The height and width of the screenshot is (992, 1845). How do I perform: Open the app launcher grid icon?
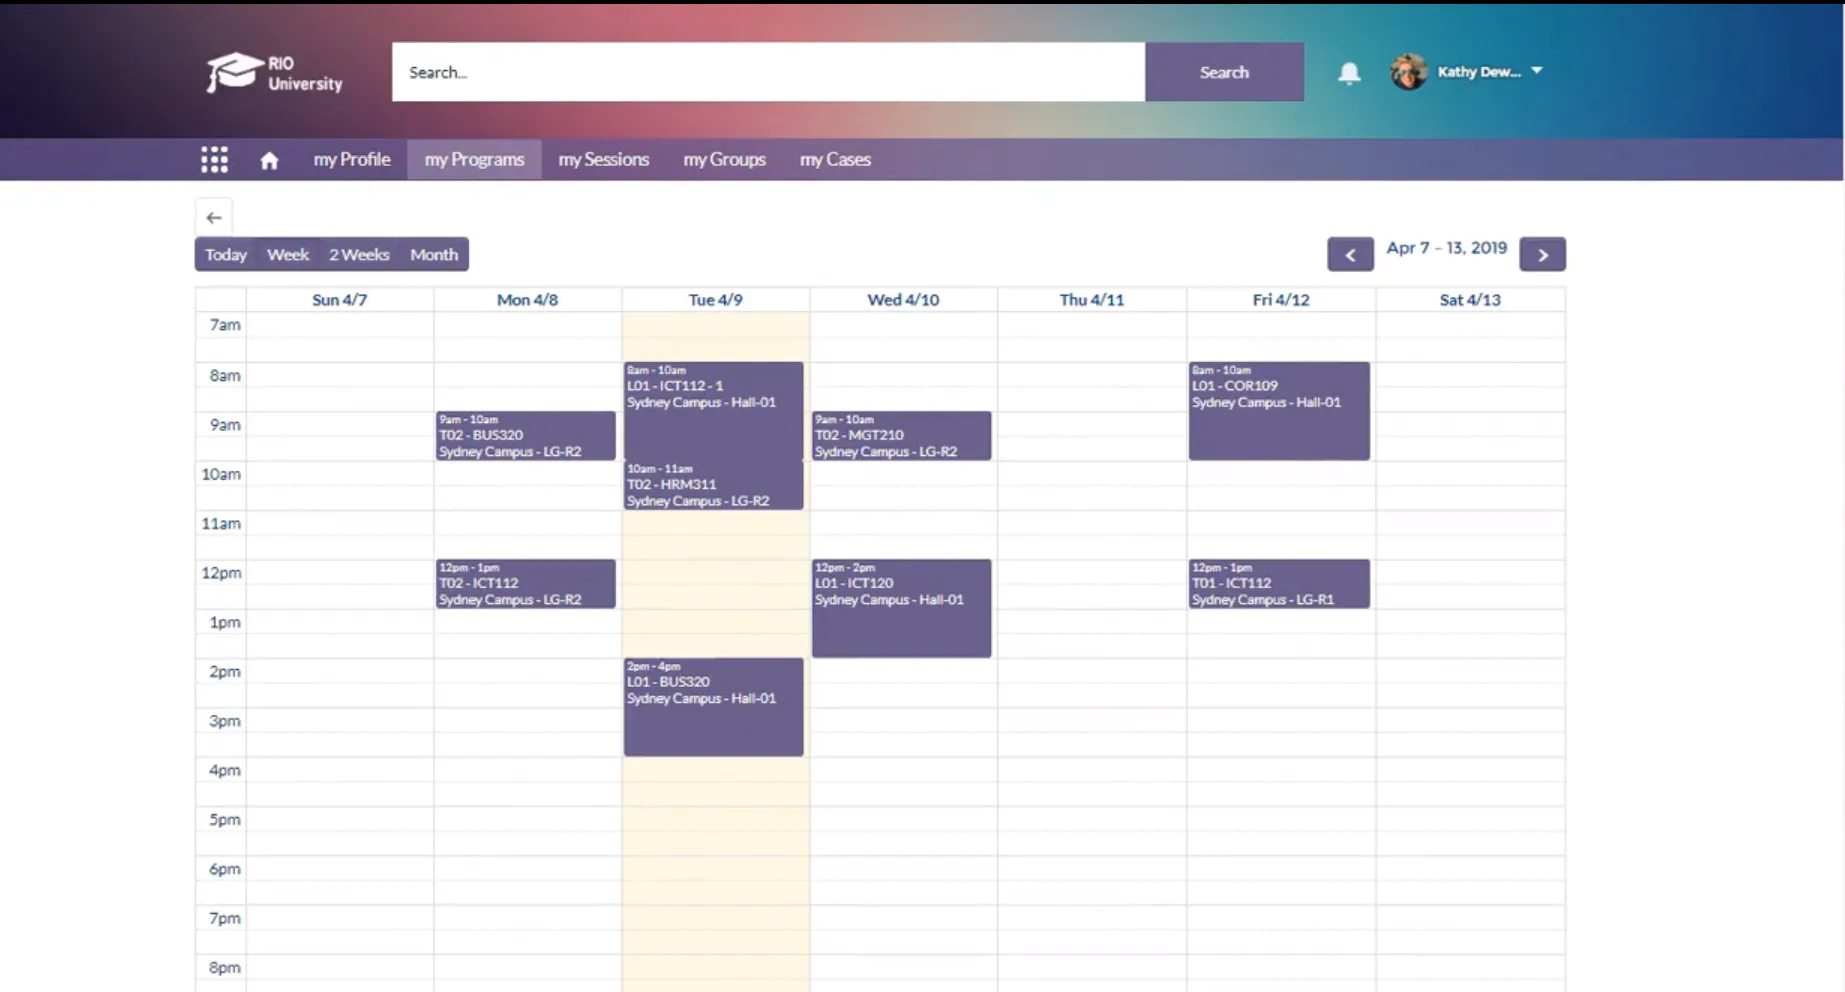click(214, 160)
